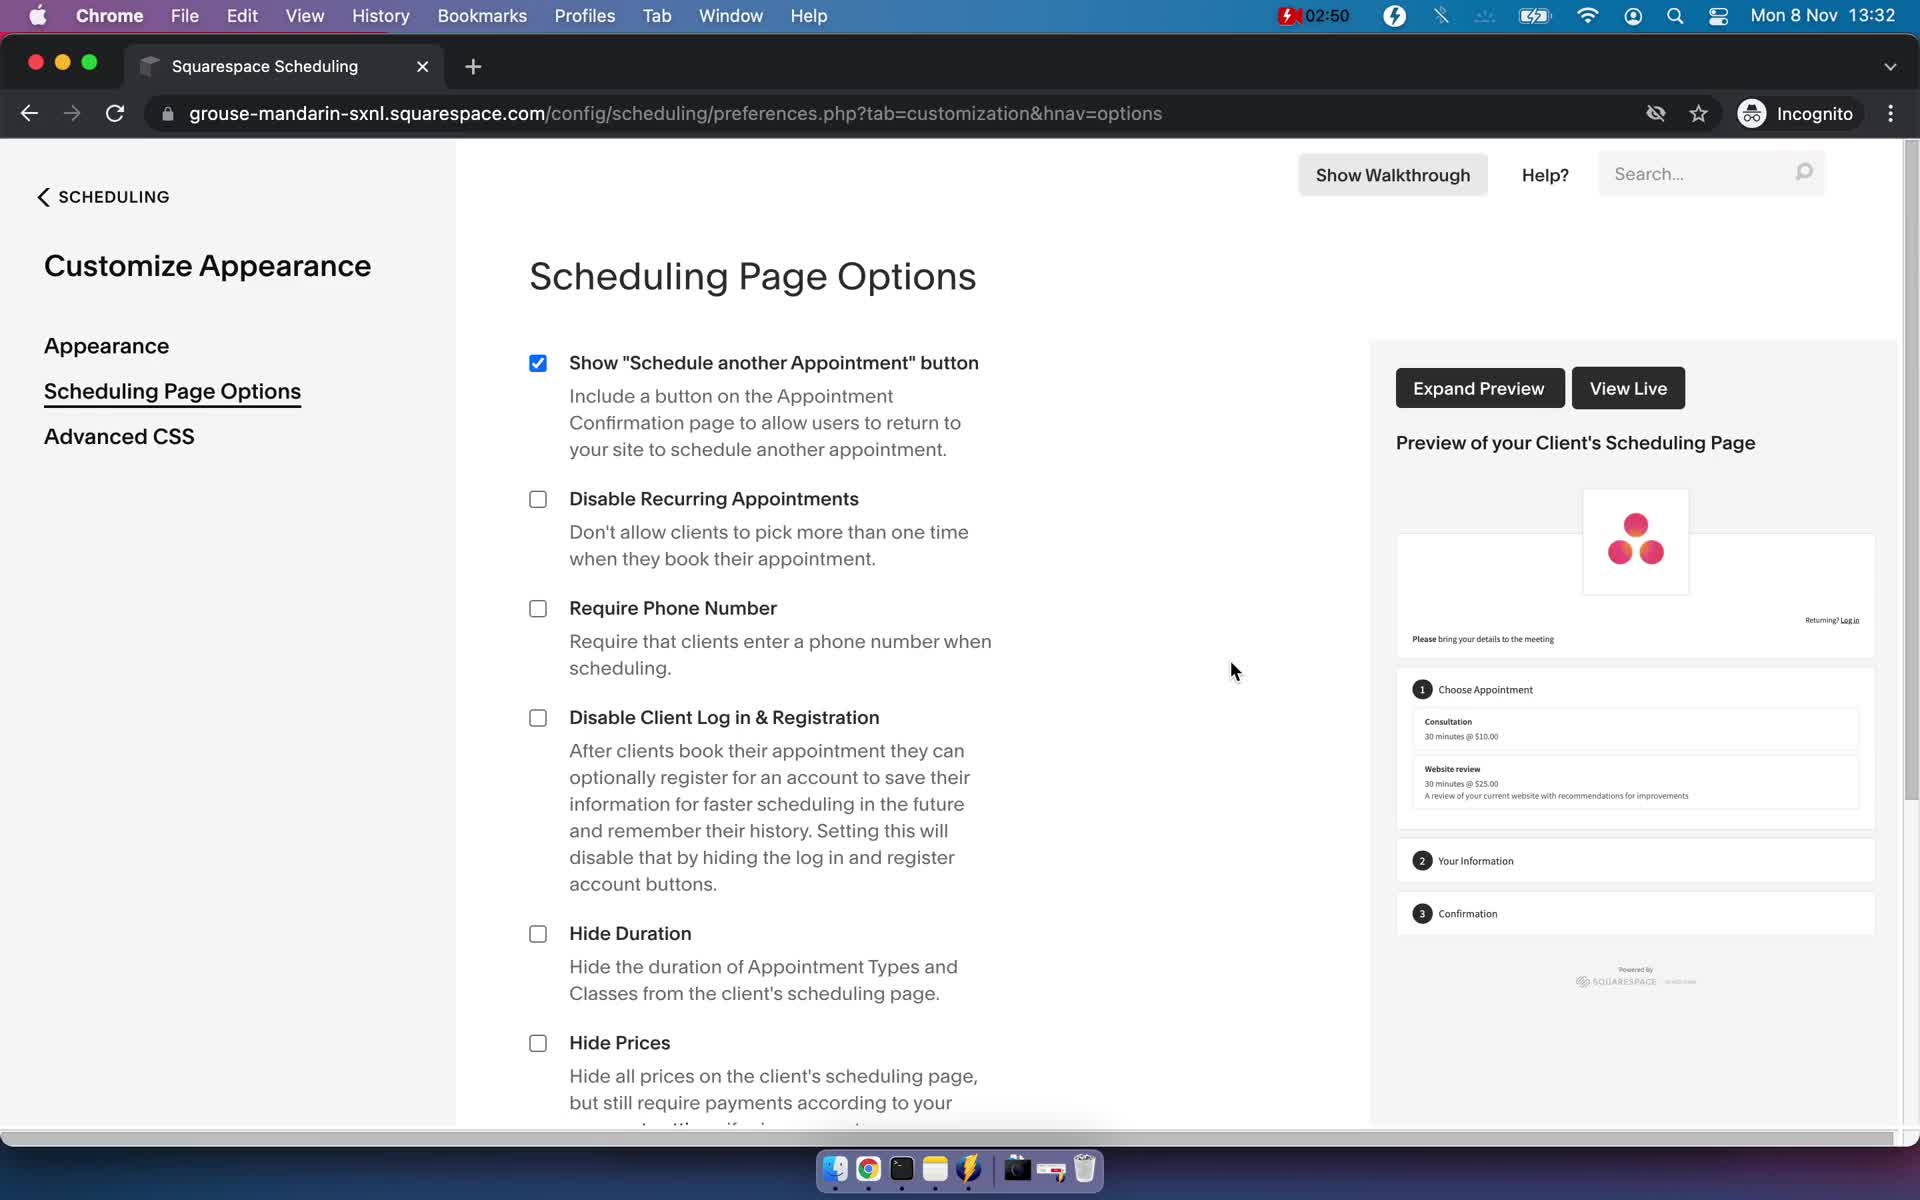Open the Profiles menu
The width and height of the screenshot is (1920, 1200).
point(585,16)
